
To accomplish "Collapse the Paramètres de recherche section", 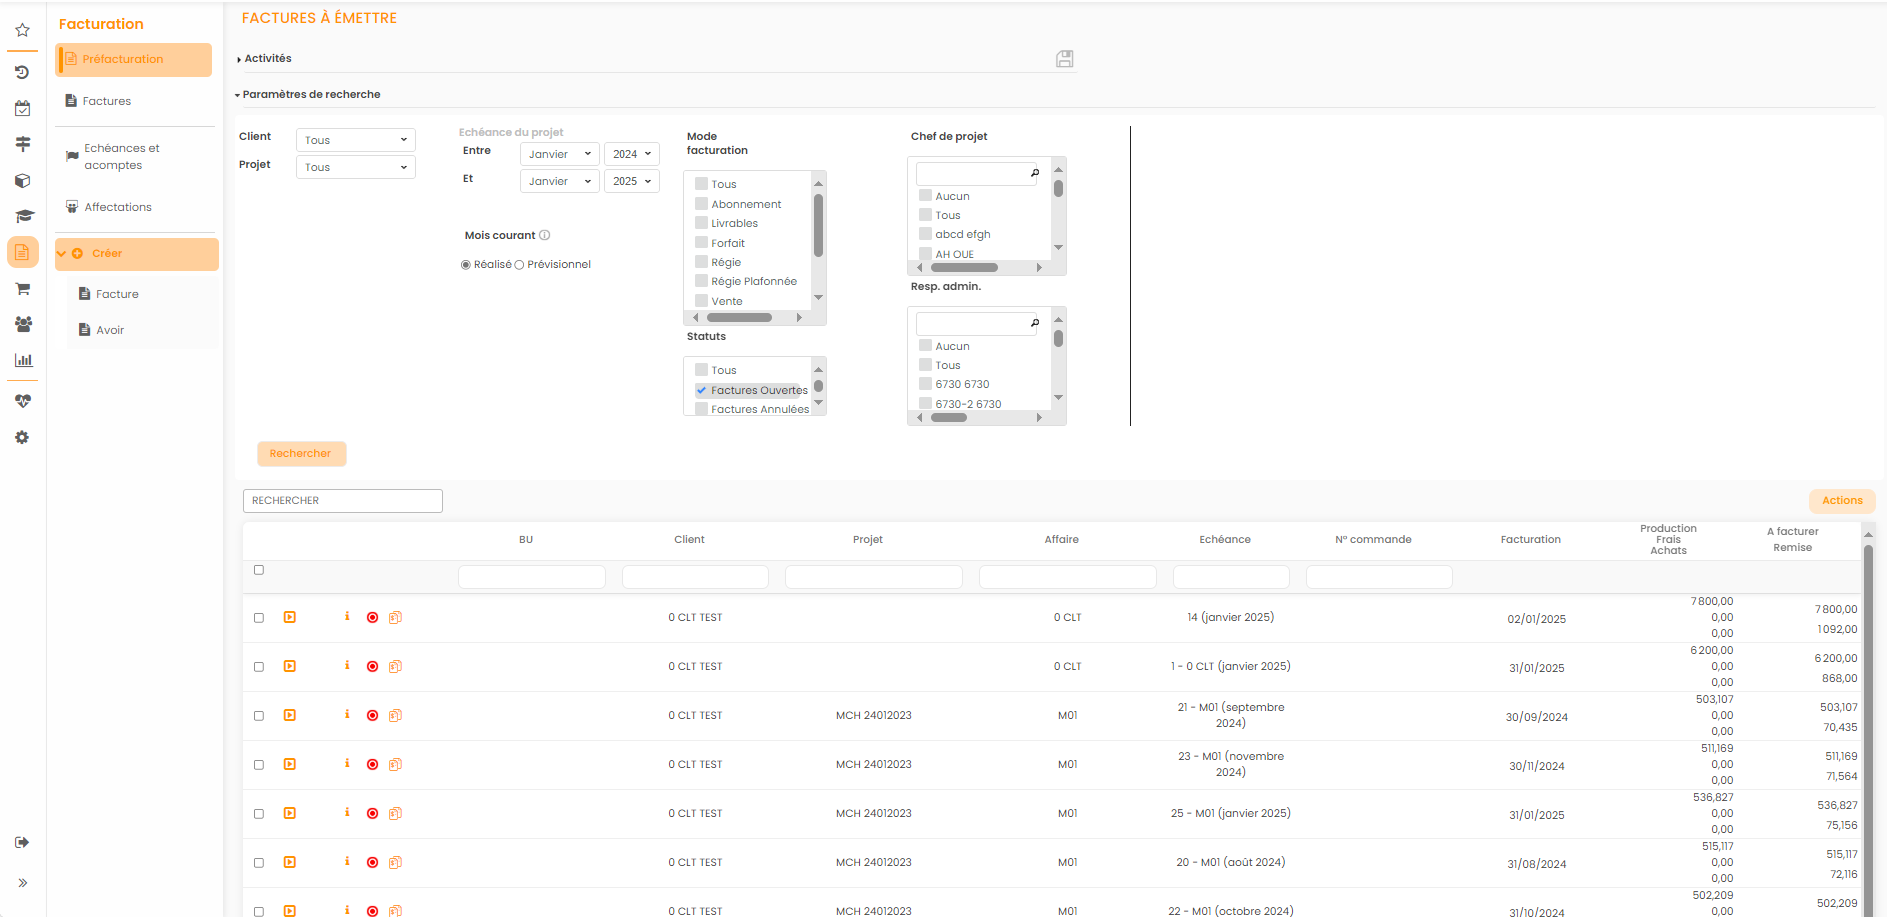I will coord(310,95).
